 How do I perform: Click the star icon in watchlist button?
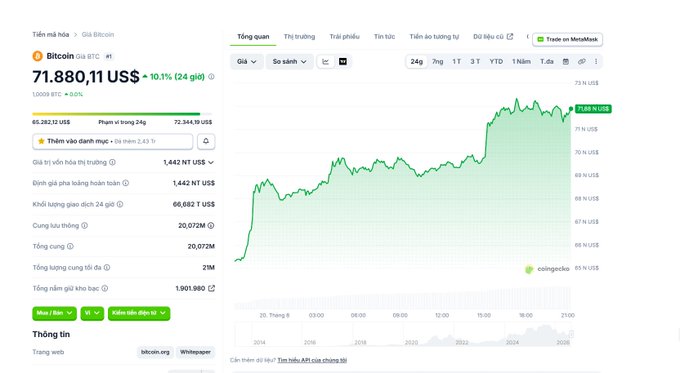pos(41,141)
